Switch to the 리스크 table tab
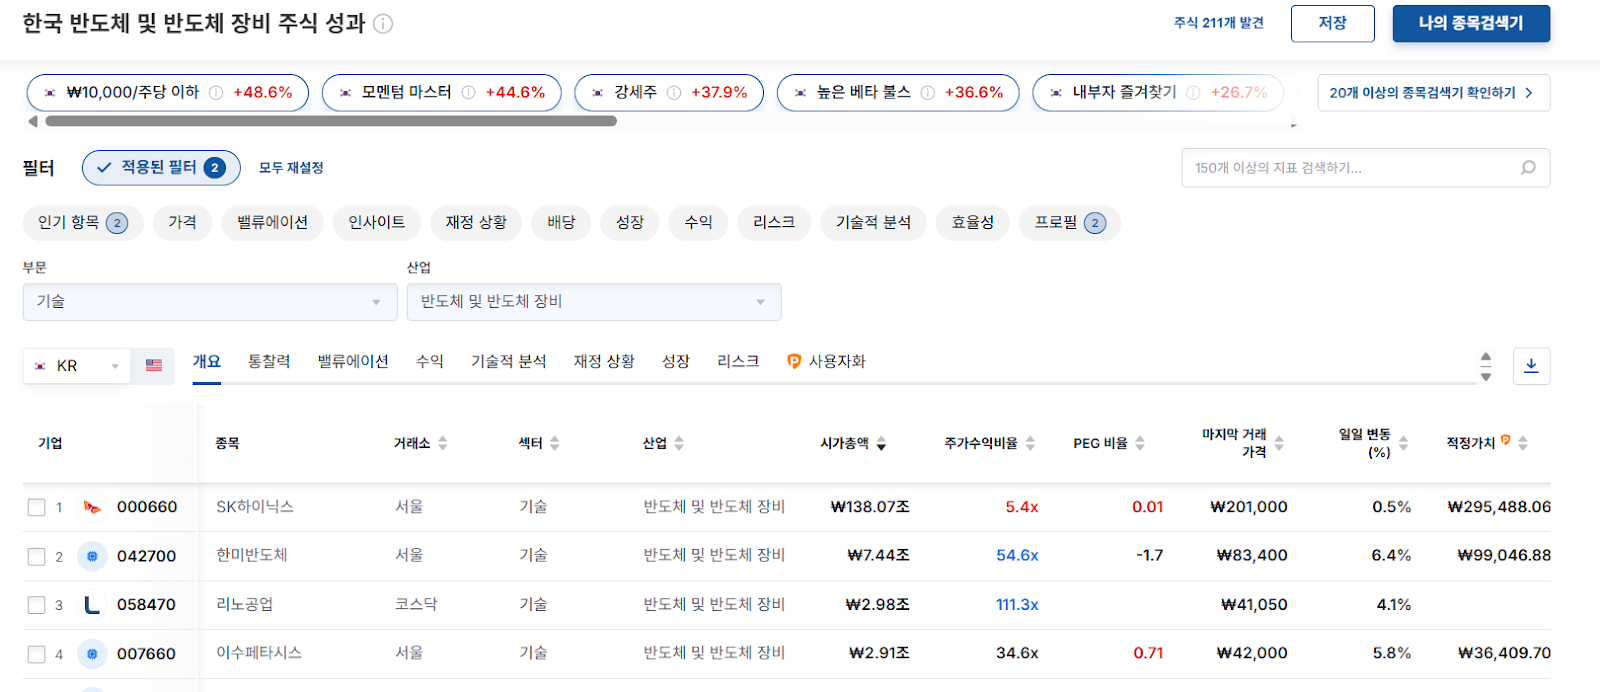Viewport: 1600px width, 692px height. tap(738, 362)
